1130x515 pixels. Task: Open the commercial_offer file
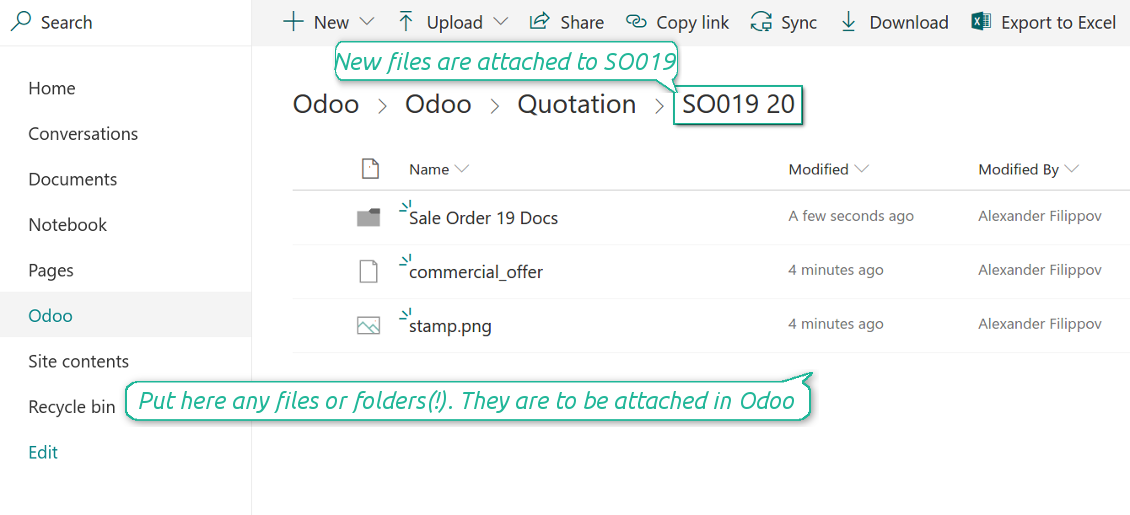tap(476, 271)
